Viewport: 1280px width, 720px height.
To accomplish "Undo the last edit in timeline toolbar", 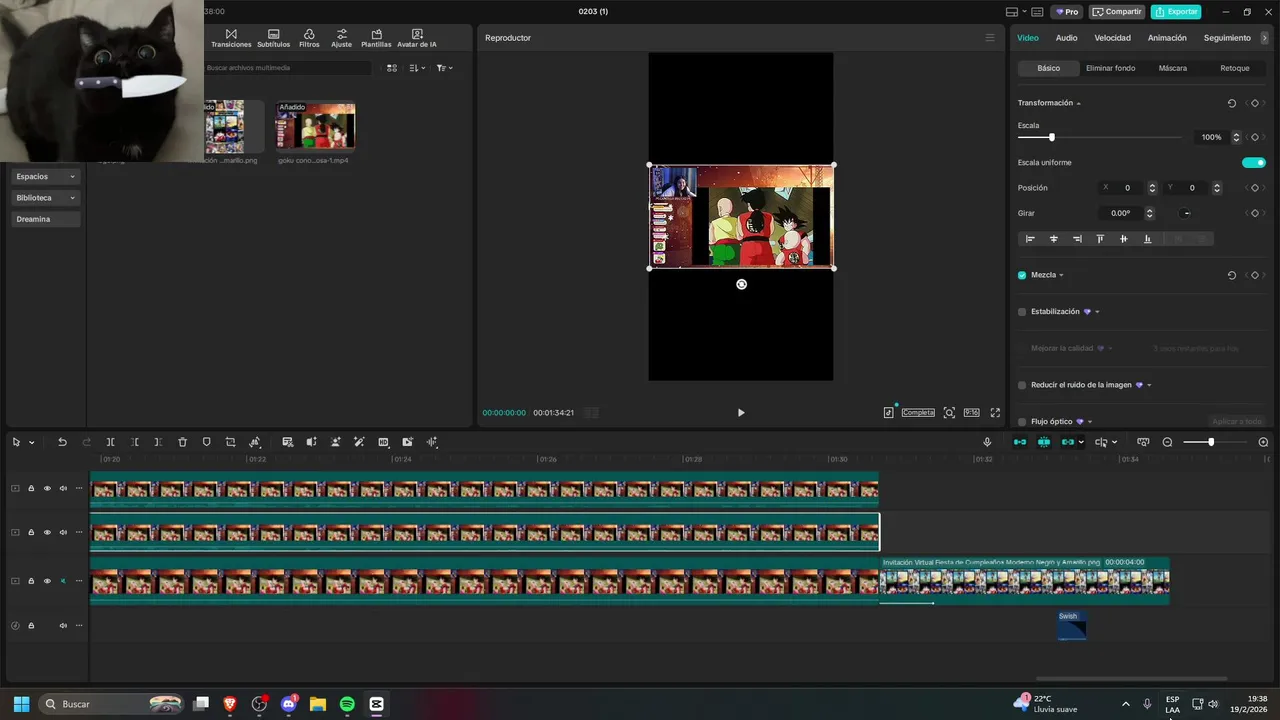I will click(x=62, y=442).
